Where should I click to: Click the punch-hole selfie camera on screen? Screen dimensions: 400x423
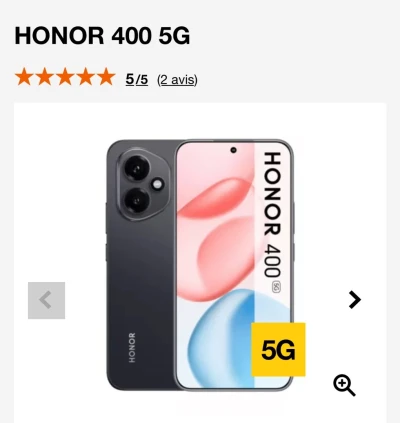click(233, 150)
